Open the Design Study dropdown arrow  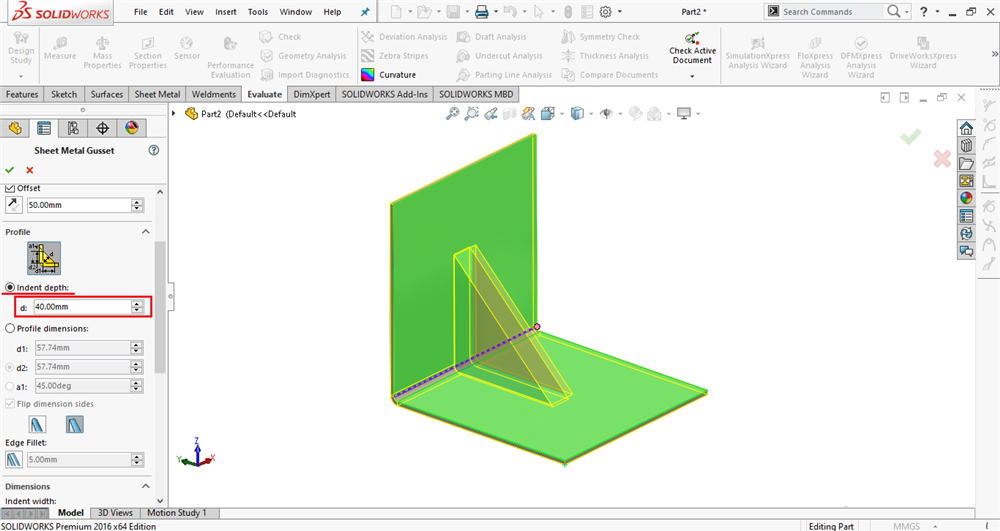[20, 76]
